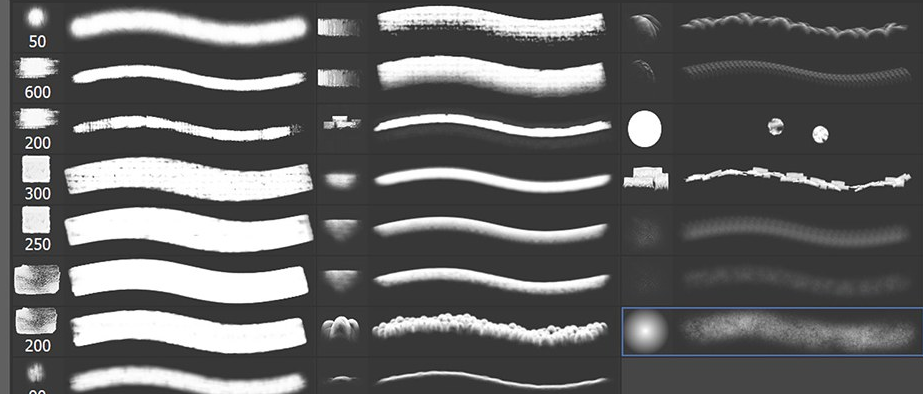Select the 600 brush's stroke preview
The height and width of the screenshot is (394, 923).
[x=188, y=77]
